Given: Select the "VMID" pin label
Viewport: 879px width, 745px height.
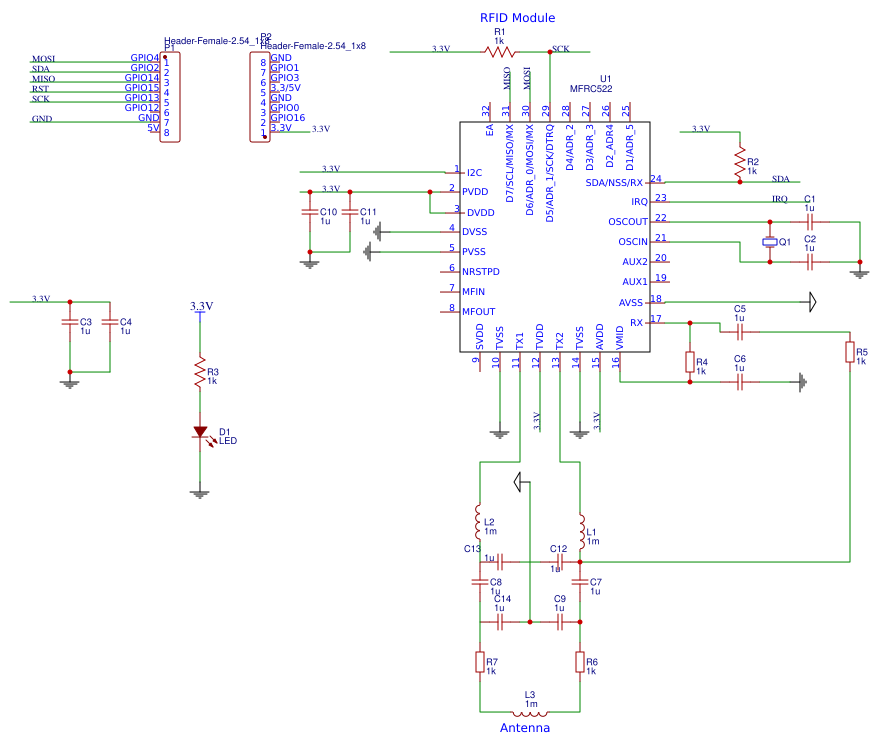Looking at the screenshot, I should coord(619,338).
